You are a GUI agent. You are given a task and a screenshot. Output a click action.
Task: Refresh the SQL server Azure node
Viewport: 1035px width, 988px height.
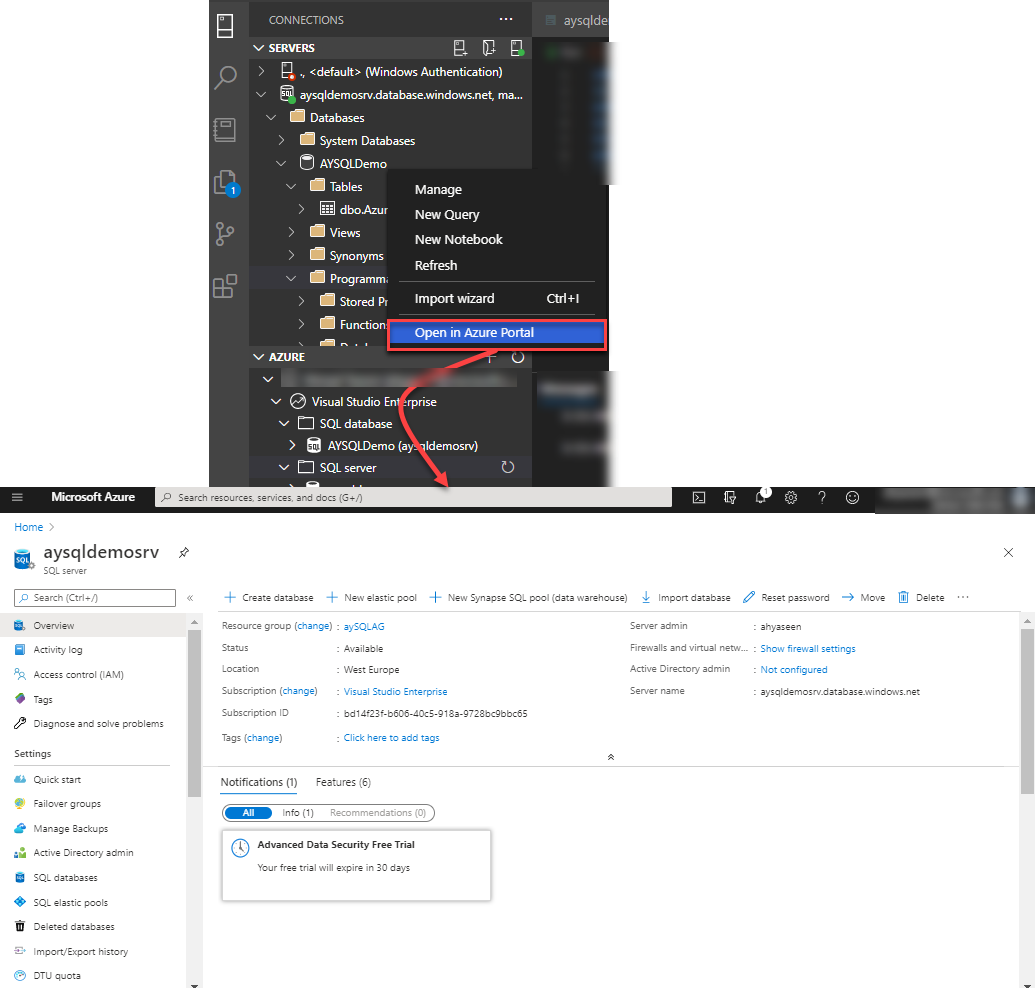click(x=508, y=467)
